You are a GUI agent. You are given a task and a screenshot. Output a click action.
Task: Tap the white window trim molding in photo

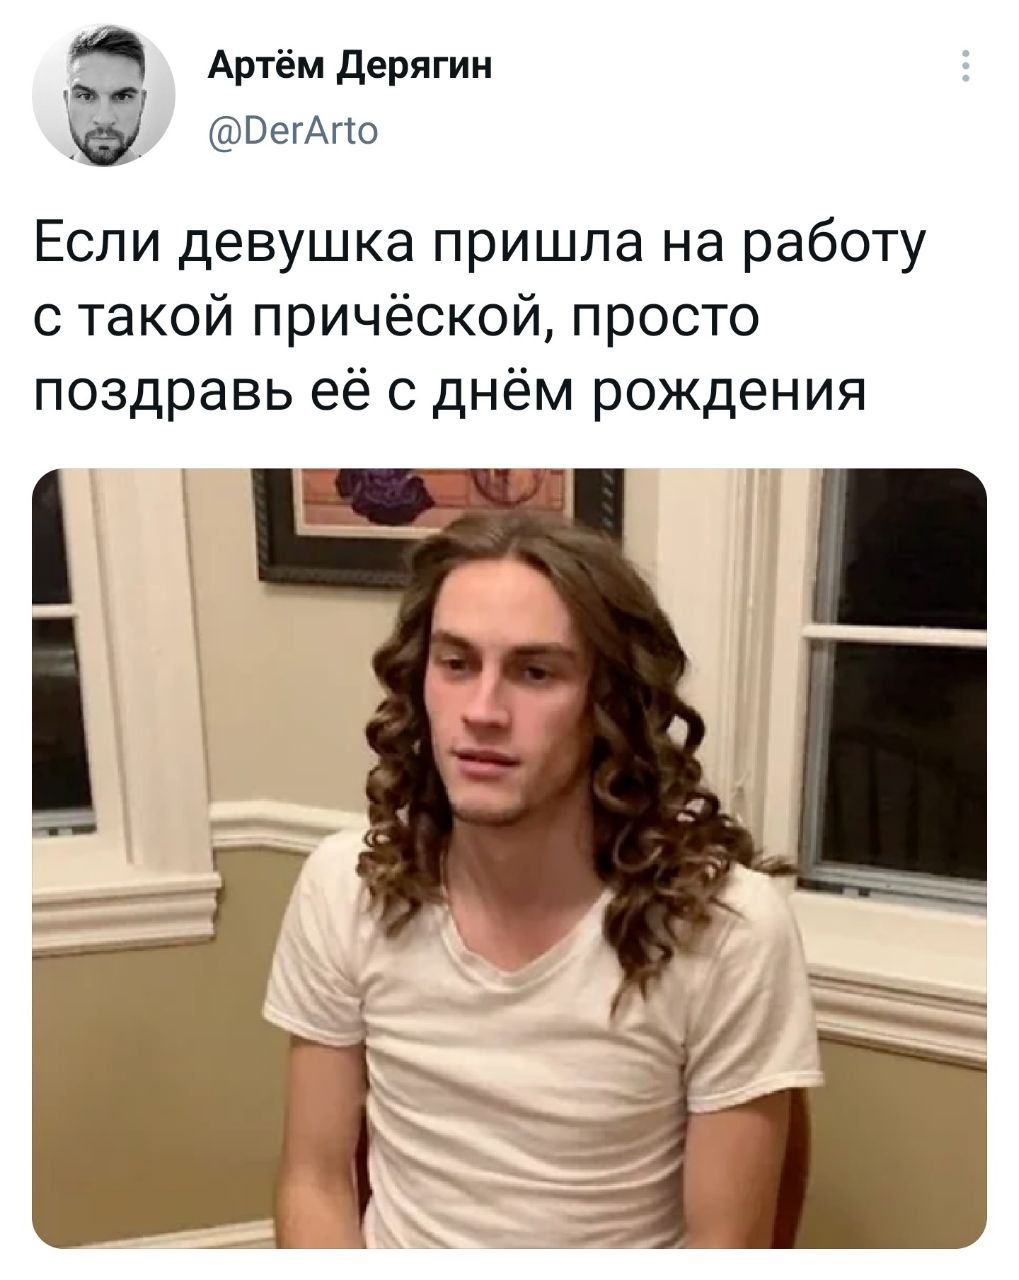coord(160,700)
